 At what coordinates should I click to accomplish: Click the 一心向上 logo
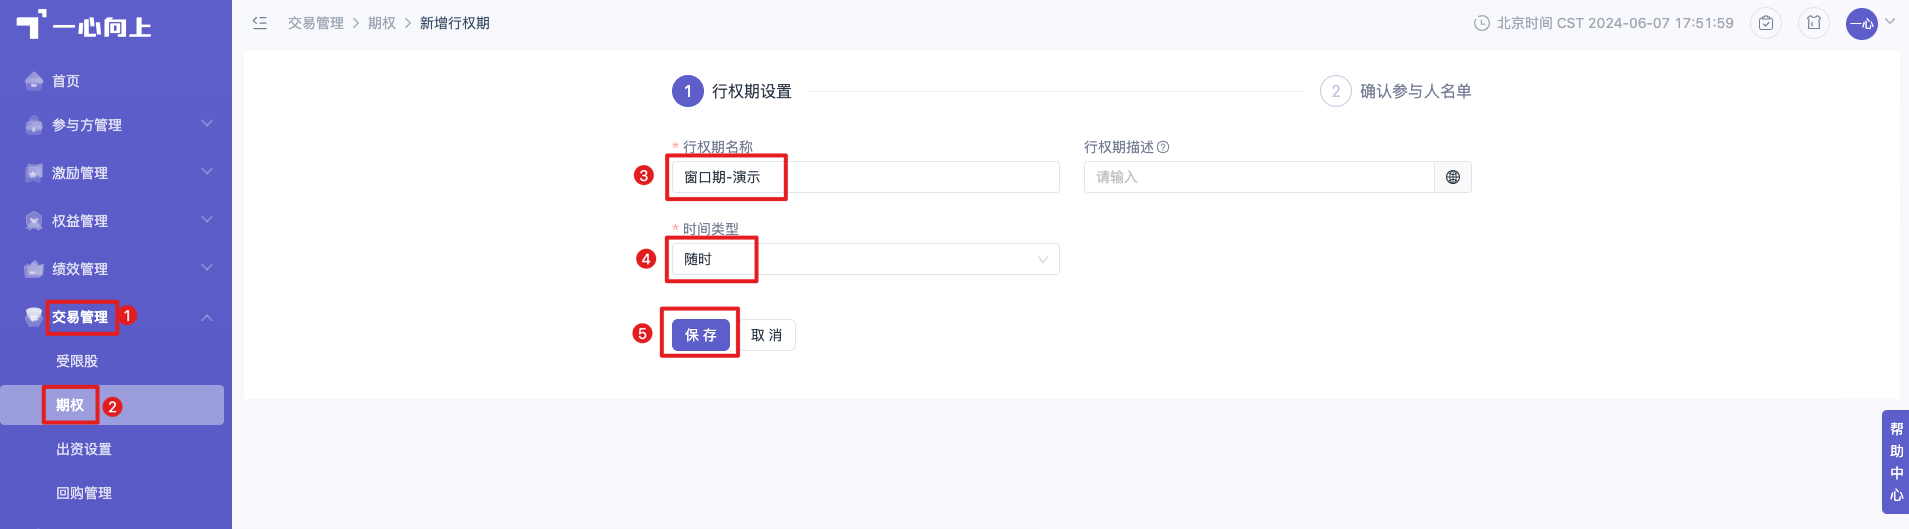[84, 25]
